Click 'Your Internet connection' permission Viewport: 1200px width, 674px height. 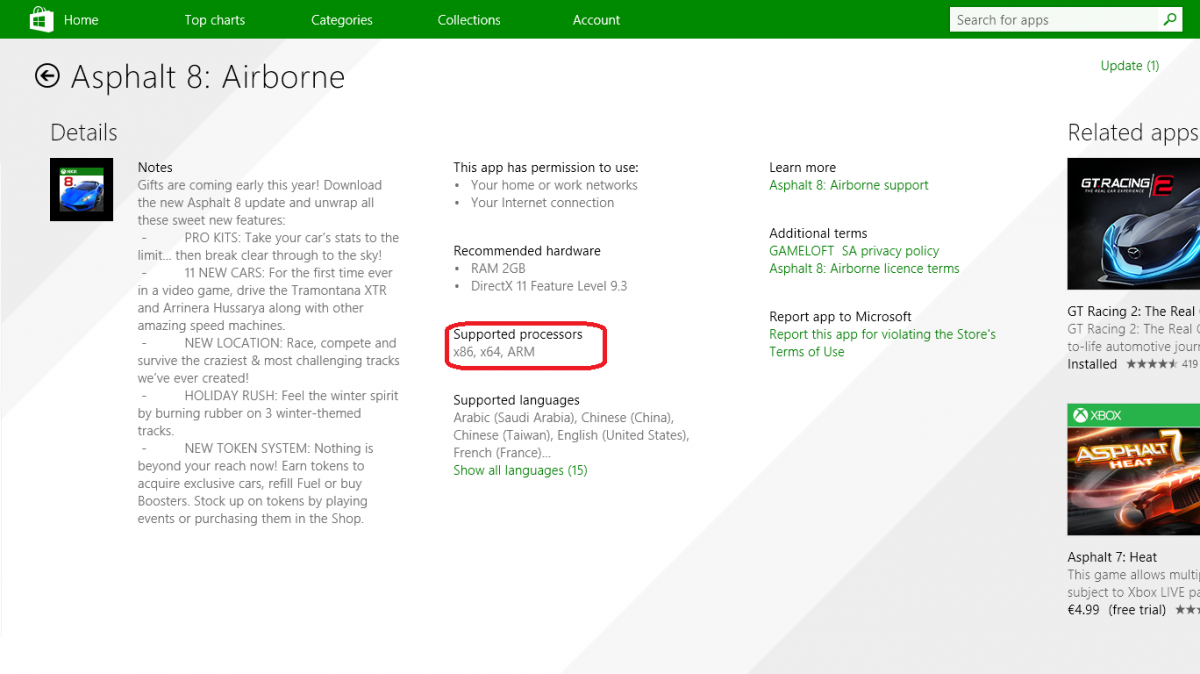pos(543,203)
